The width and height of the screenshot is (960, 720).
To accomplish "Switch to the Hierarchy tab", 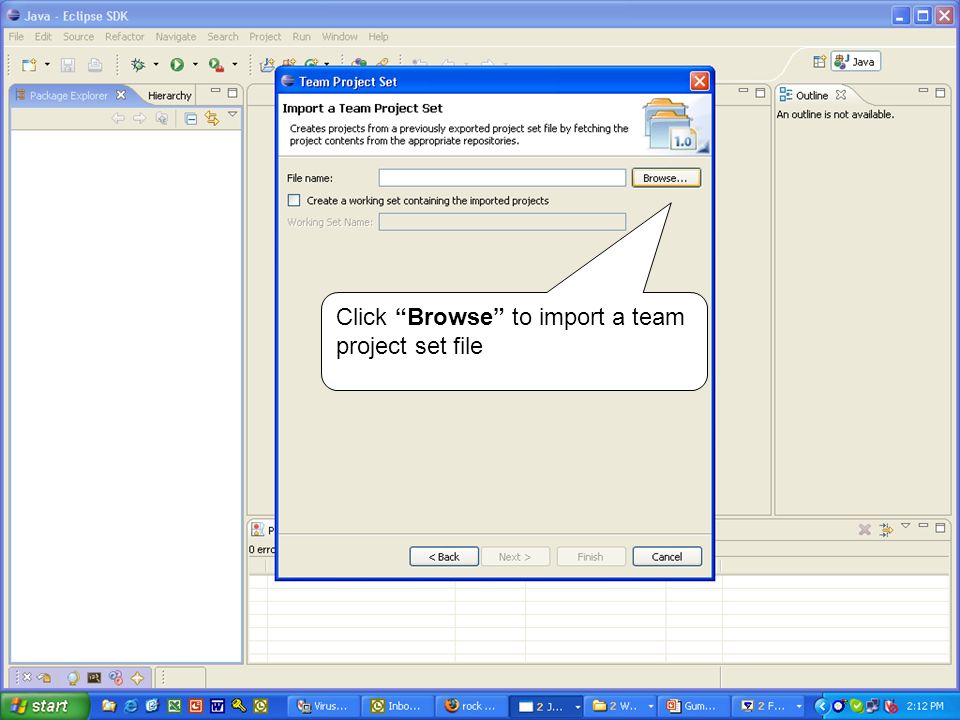I will click(170, 96).
